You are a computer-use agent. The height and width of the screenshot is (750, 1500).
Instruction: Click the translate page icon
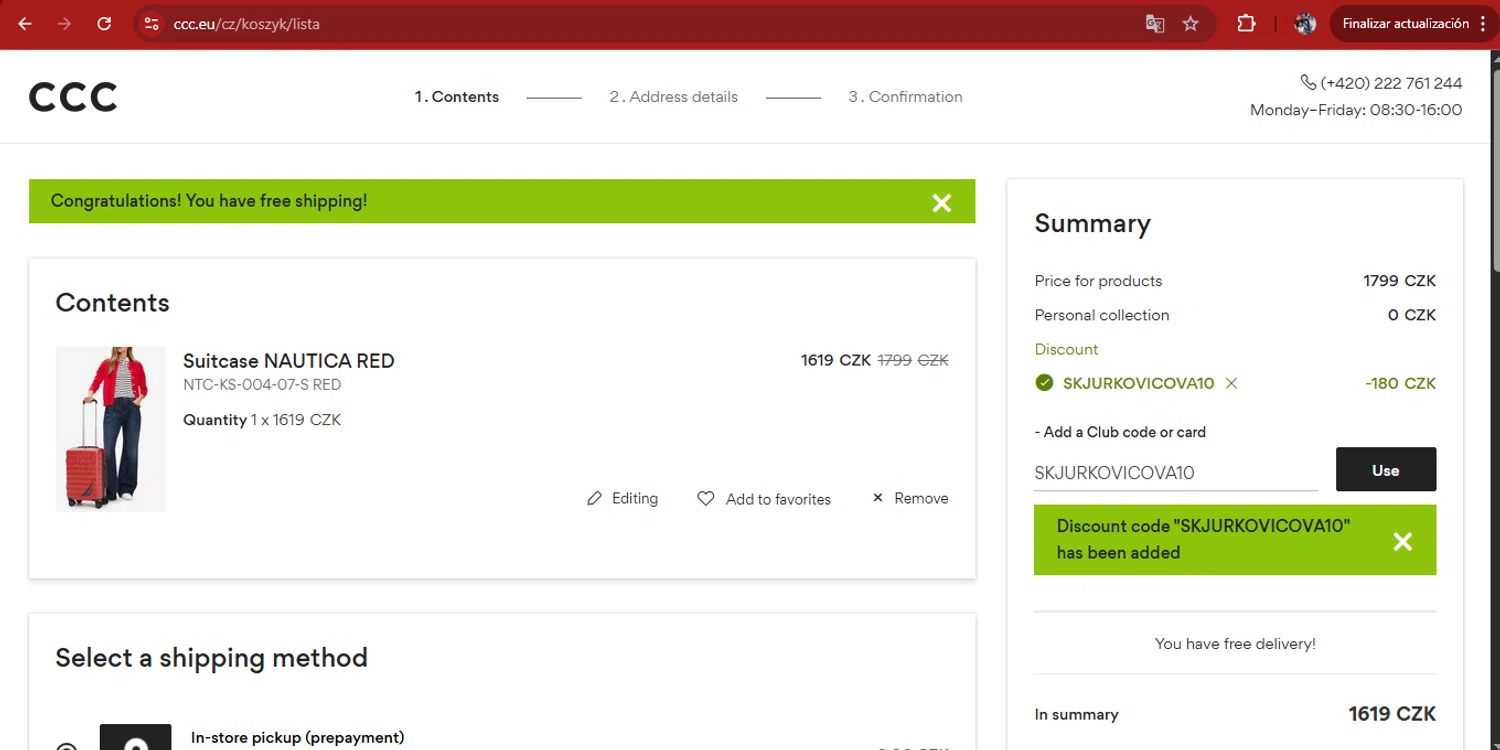(x=1155, y=24)
